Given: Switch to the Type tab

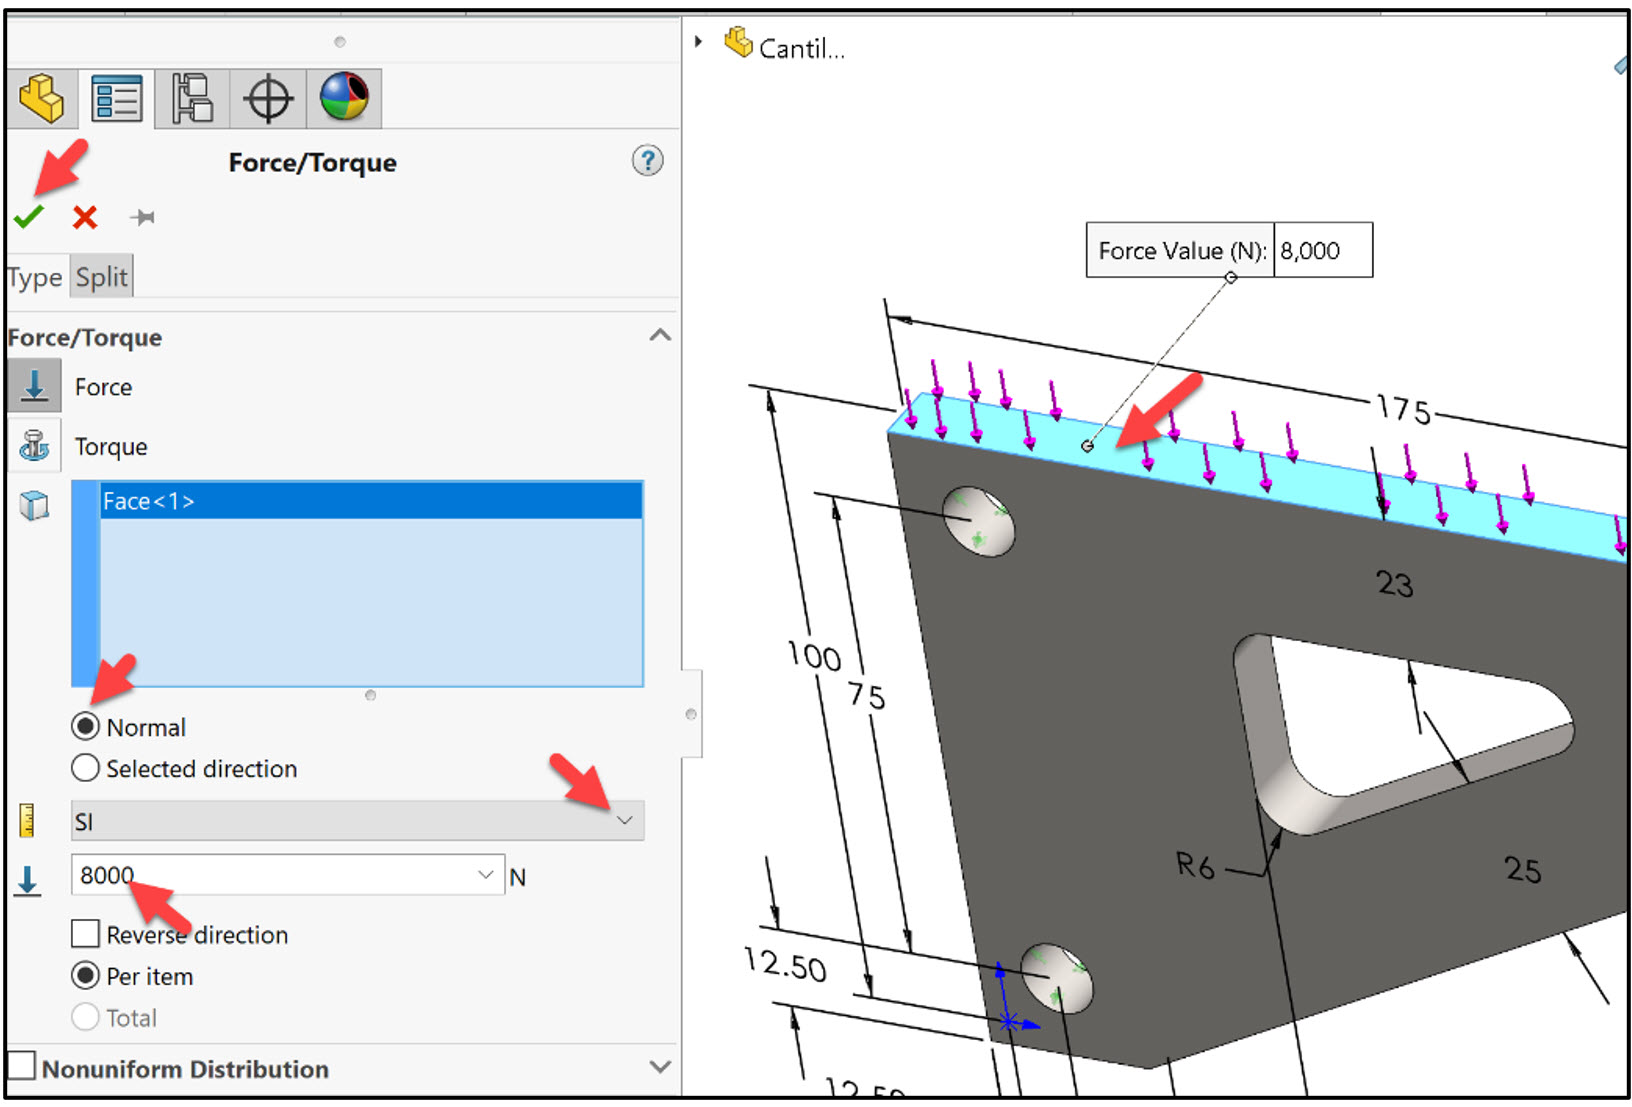Looking at the screenshot, I should click(33, 275).
